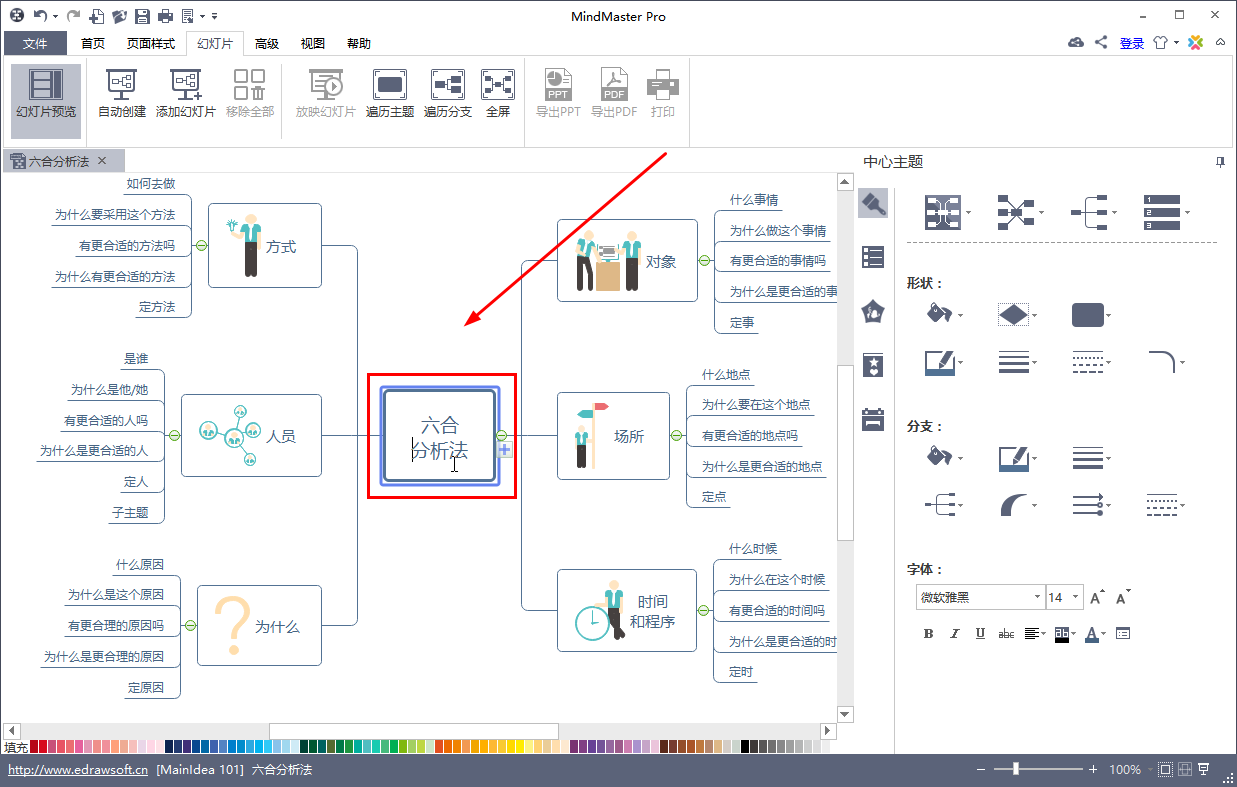The image size is (1237, 787).
Task: Click the zoom in plus button
Action: (1094, 769)
